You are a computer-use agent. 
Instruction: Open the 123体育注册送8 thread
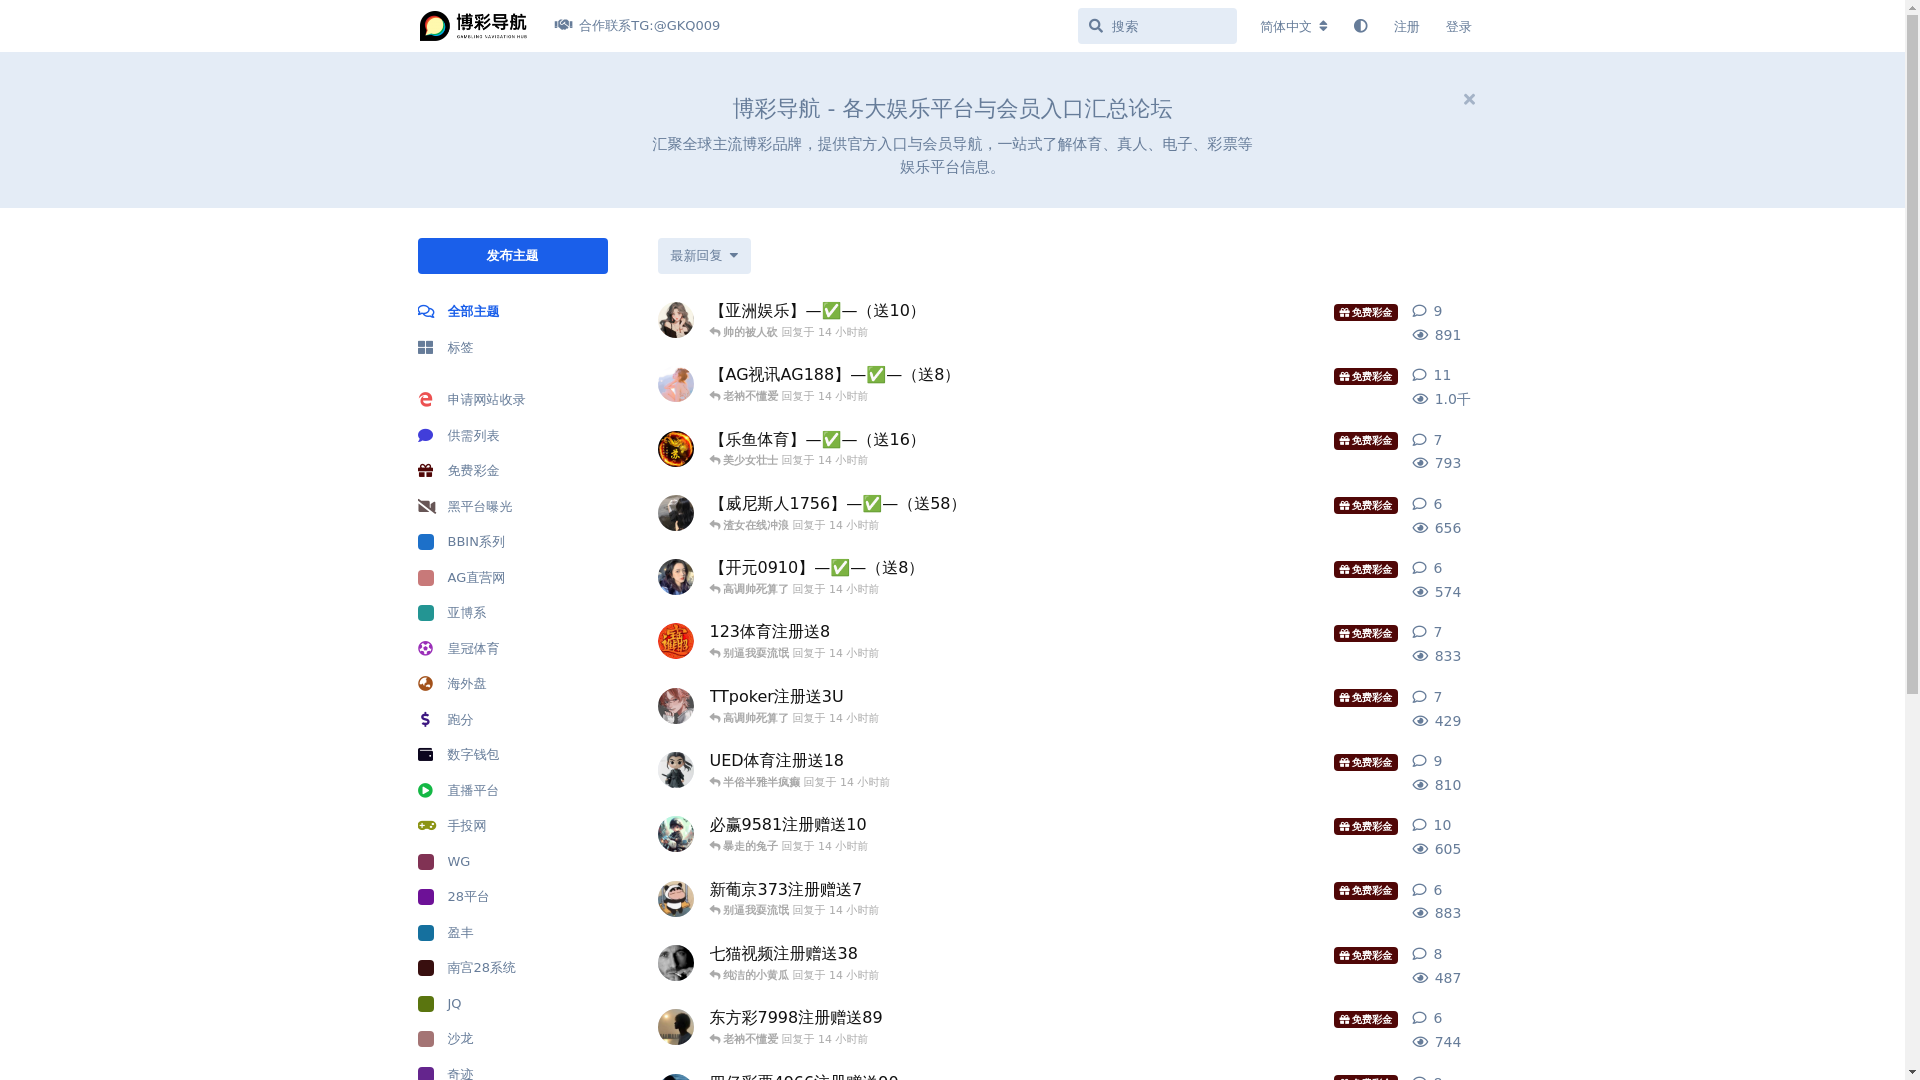click(770, 632)
